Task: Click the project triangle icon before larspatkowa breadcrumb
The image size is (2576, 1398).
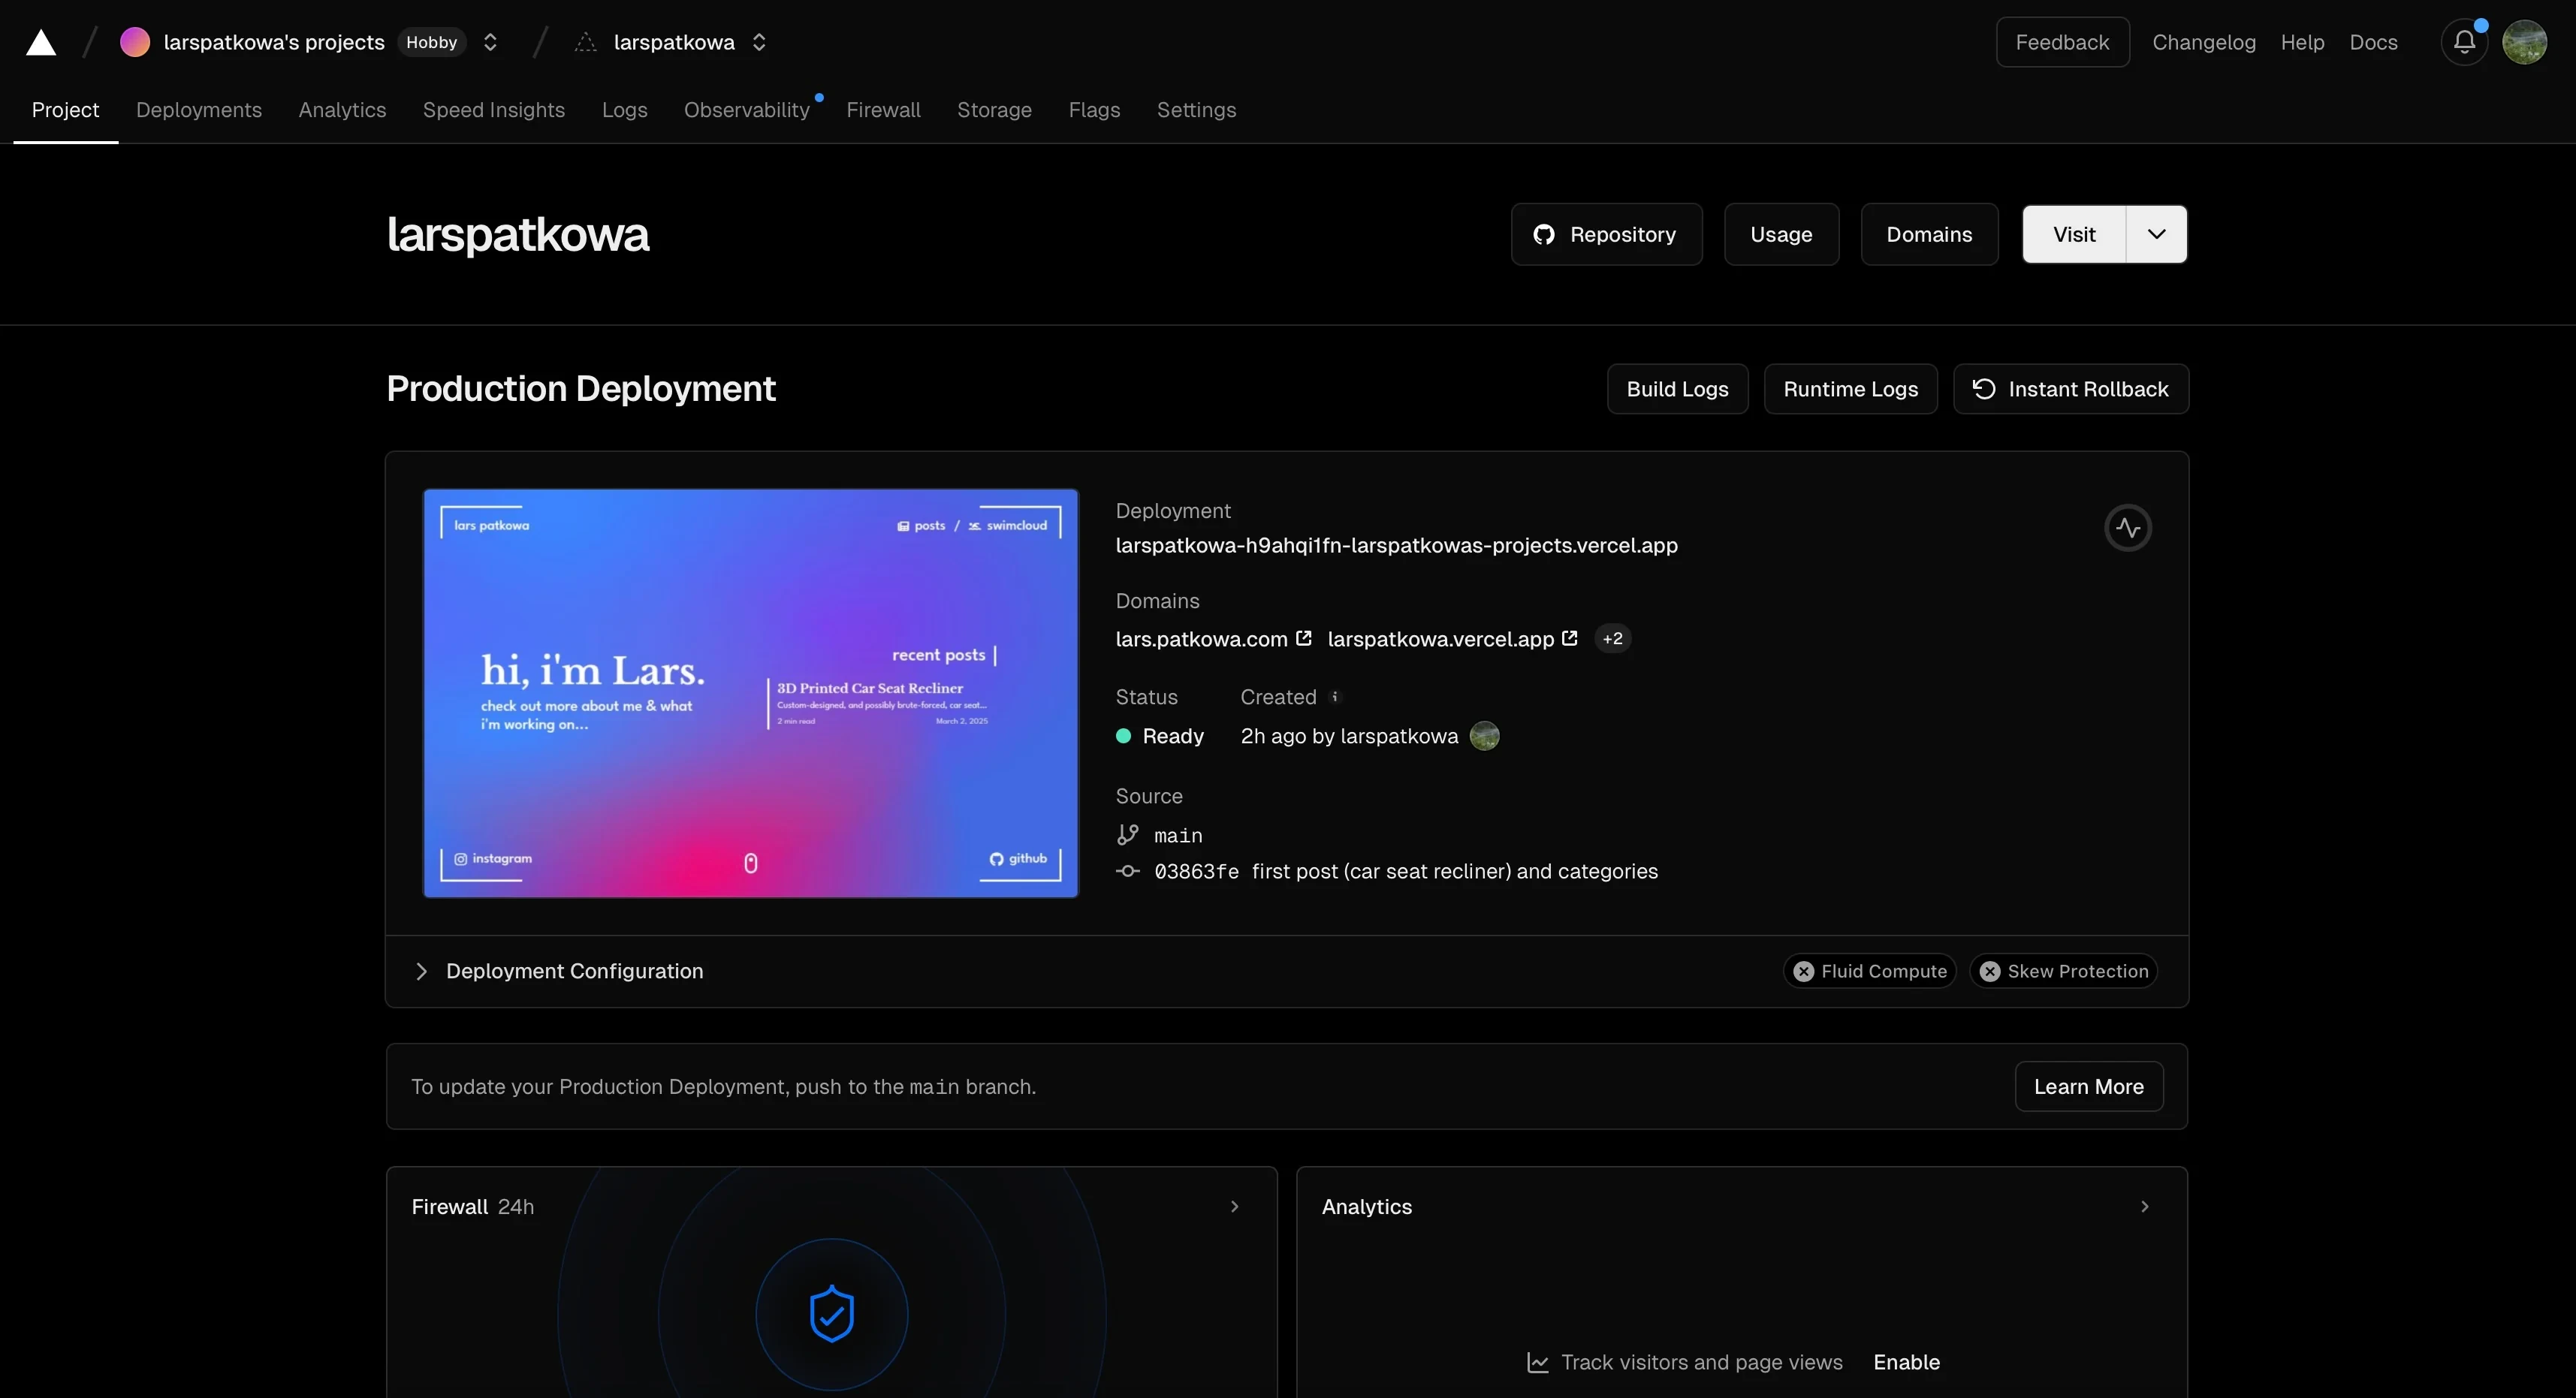Action: (586, 42)
